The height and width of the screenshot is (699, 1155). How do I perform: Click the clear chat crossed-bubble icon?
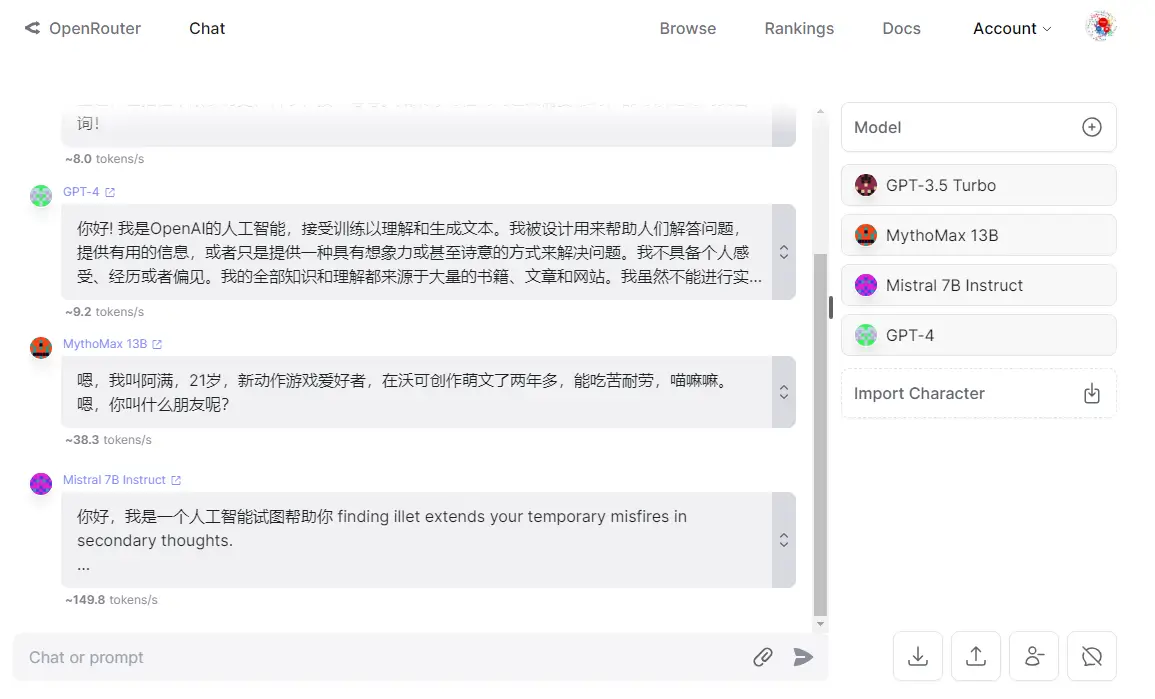point(1092,656)
